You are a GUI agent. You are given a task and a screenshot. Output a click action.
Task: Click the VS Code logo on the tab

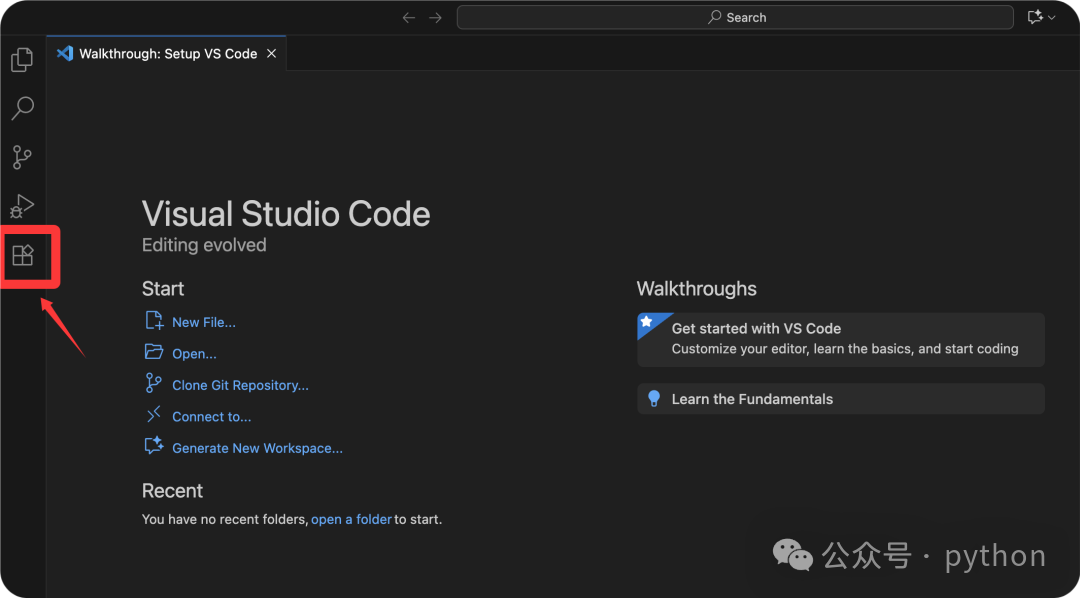(x=65, y=53)
